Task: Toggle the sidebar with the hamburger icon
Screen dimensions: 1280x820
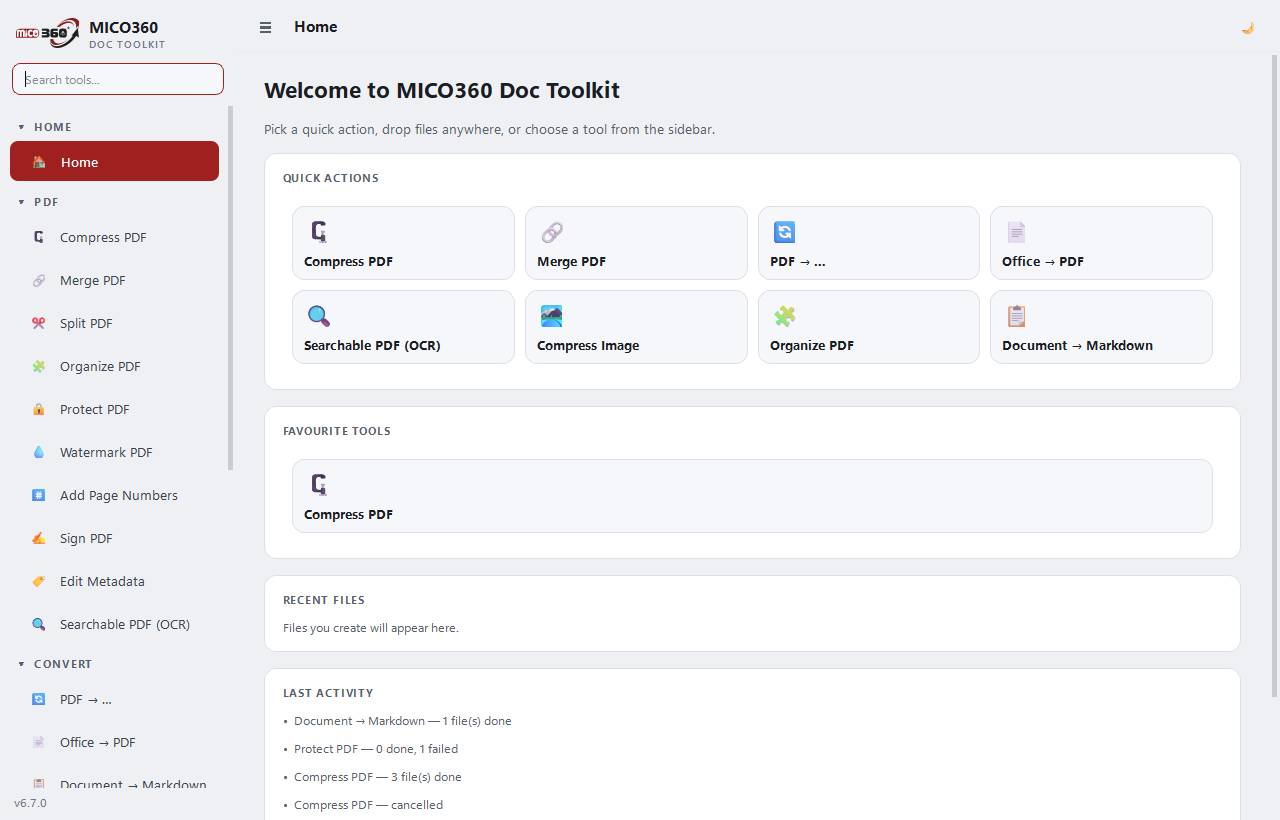Action: pos(265,28)
